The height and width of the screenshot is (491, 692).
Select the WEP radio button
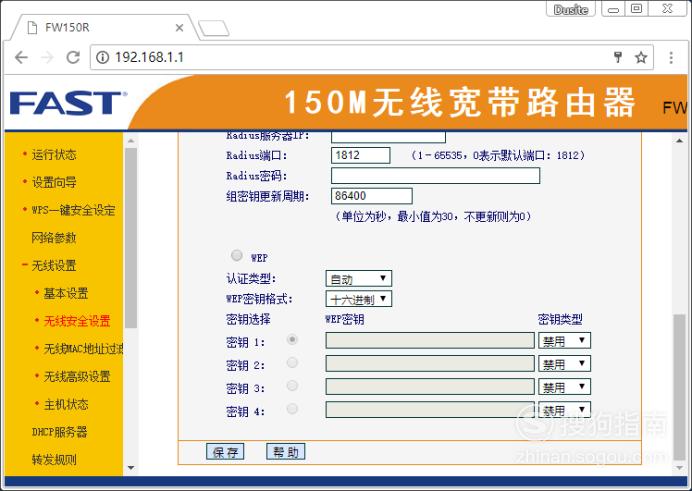tap(237, 255)
